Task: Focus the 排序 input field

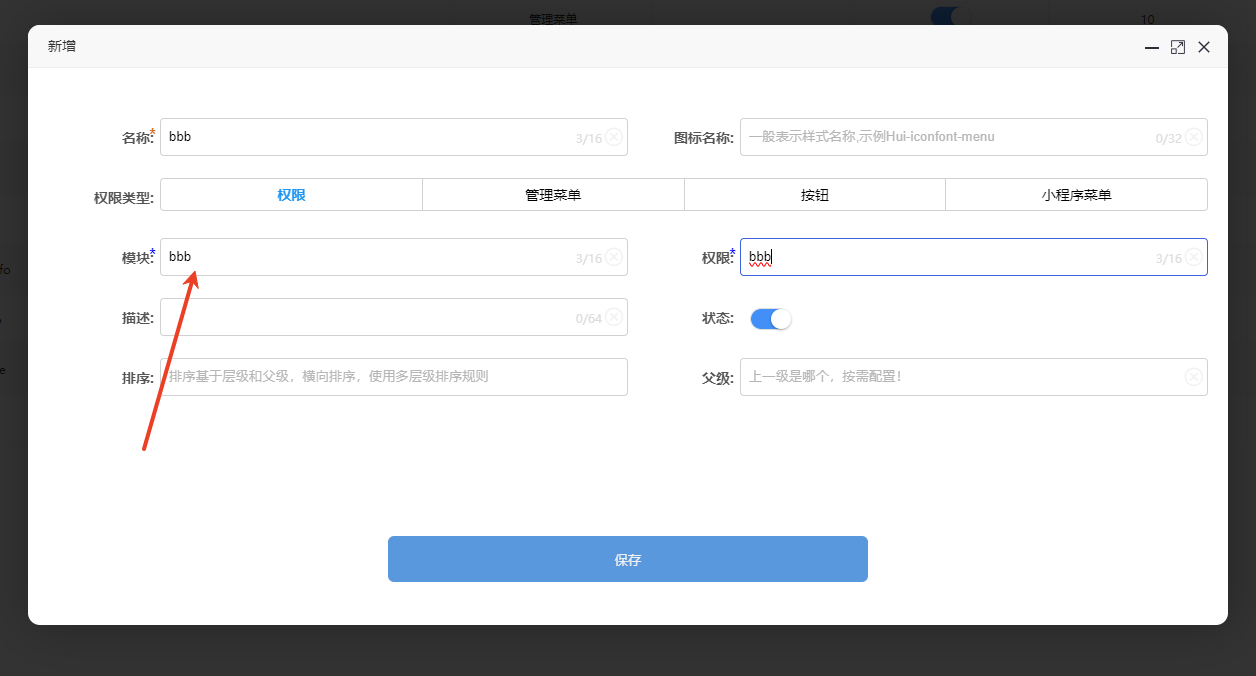Action: coord(394,377)
